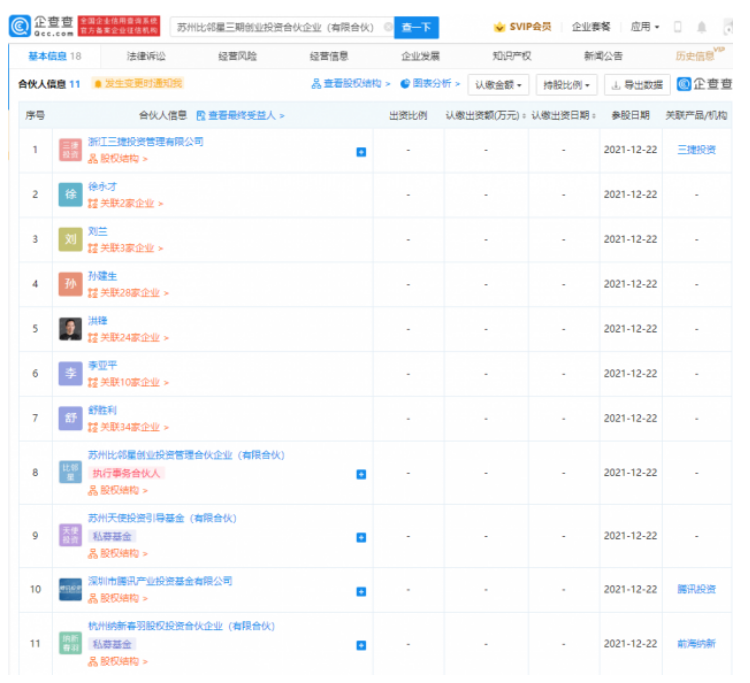The height and width of the screenshot is (683, 750).
Task: Open 图表分析 link
Action: point(430,84)
